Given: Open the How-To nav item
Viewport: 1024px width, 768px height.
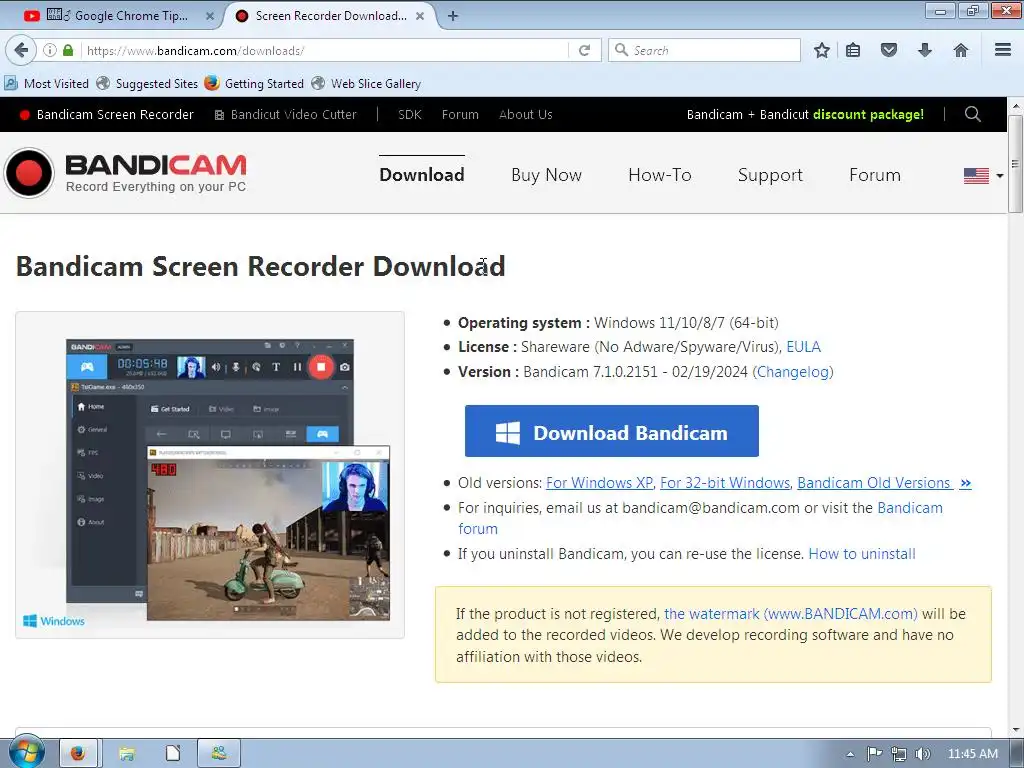Looking at the screenshot, I should [660, 175].
